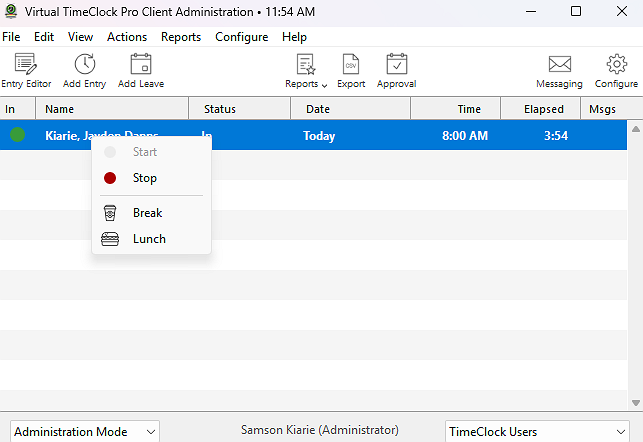
Task: Click the Configure gear icon
Action: (616, 64)
